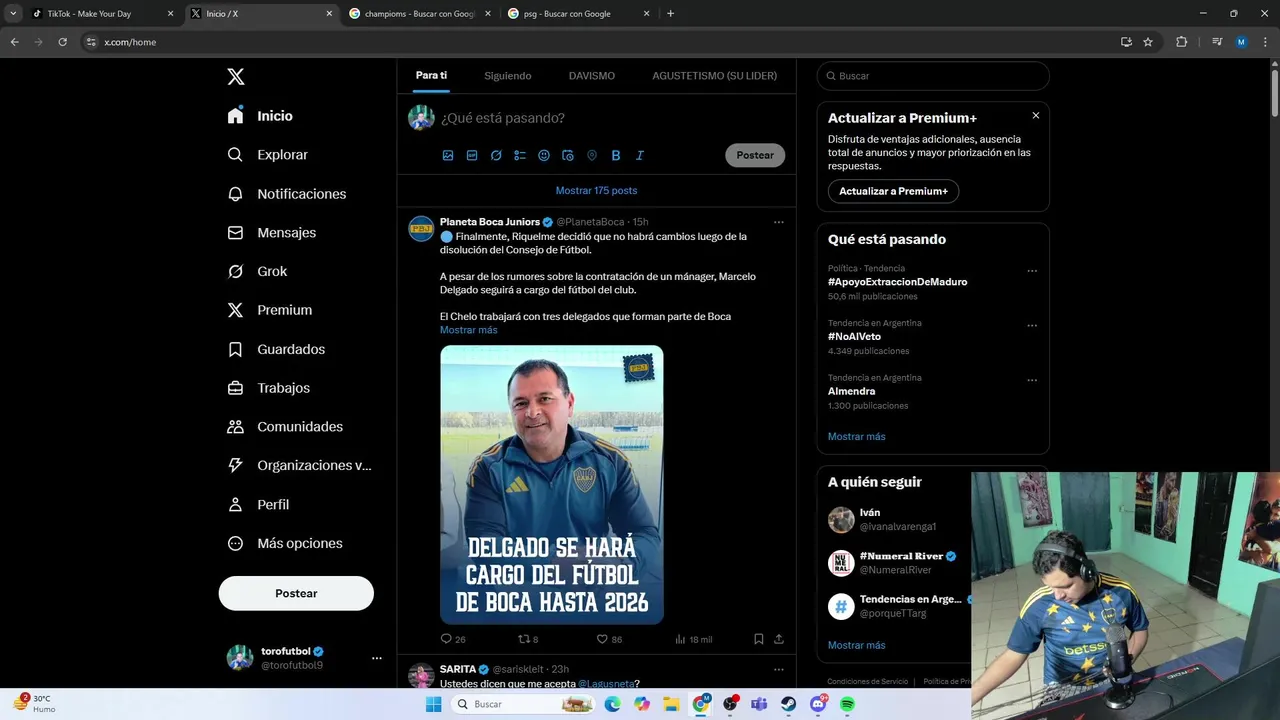
Task: View stats of Planeta Boca post
Action: coord(693,639)
